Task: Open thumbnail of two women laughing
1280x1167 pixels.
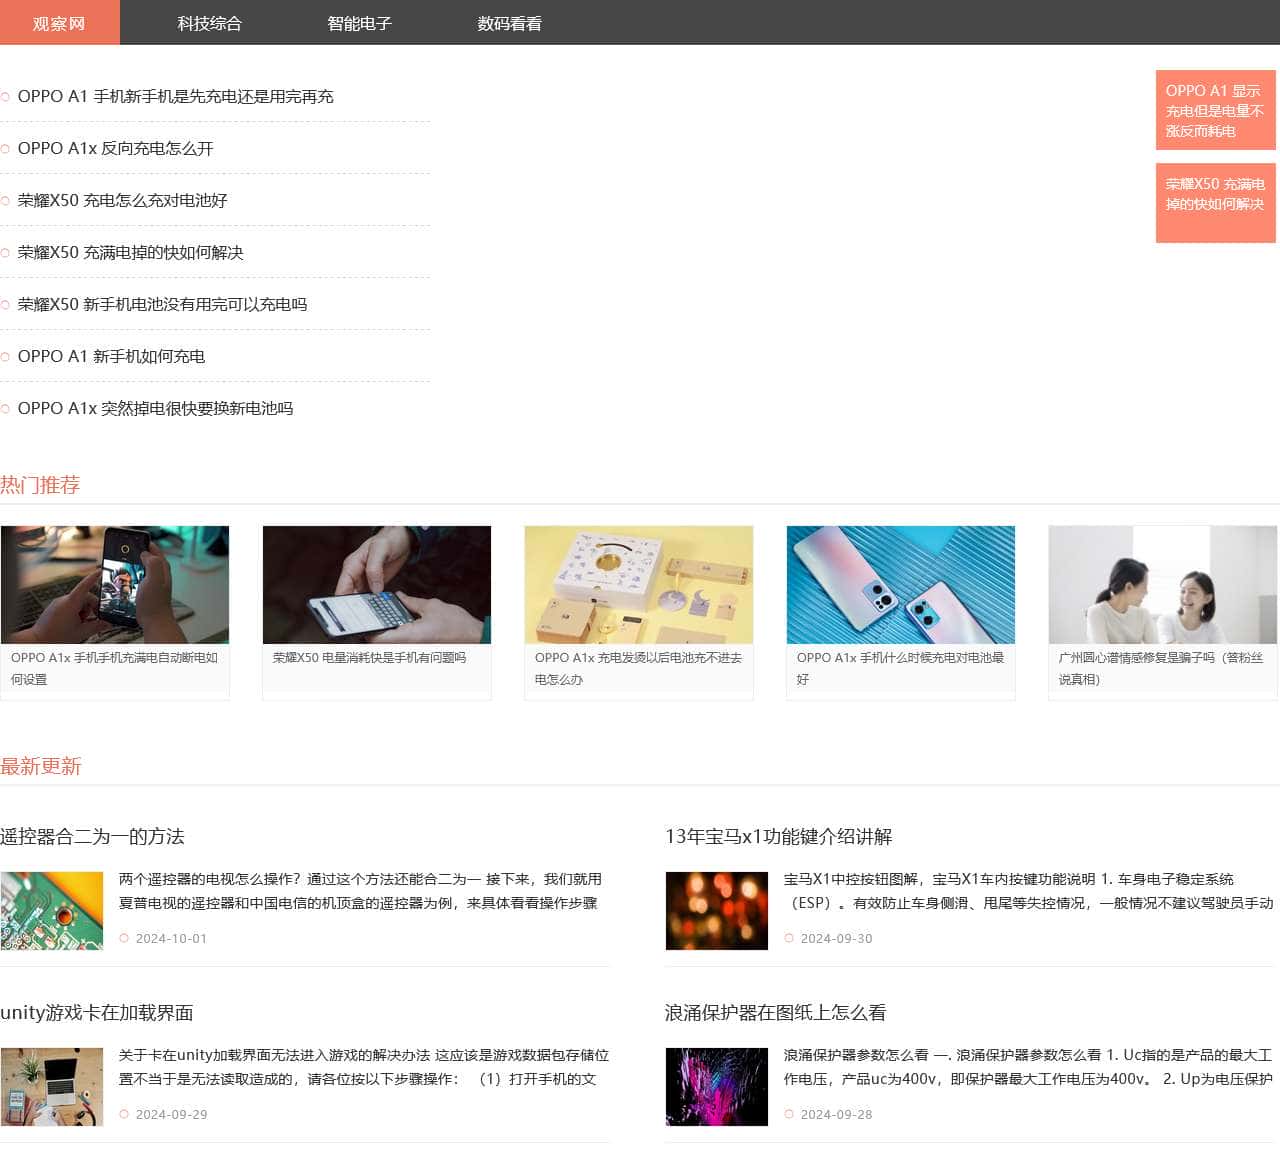Action: tap(1163, 585)
